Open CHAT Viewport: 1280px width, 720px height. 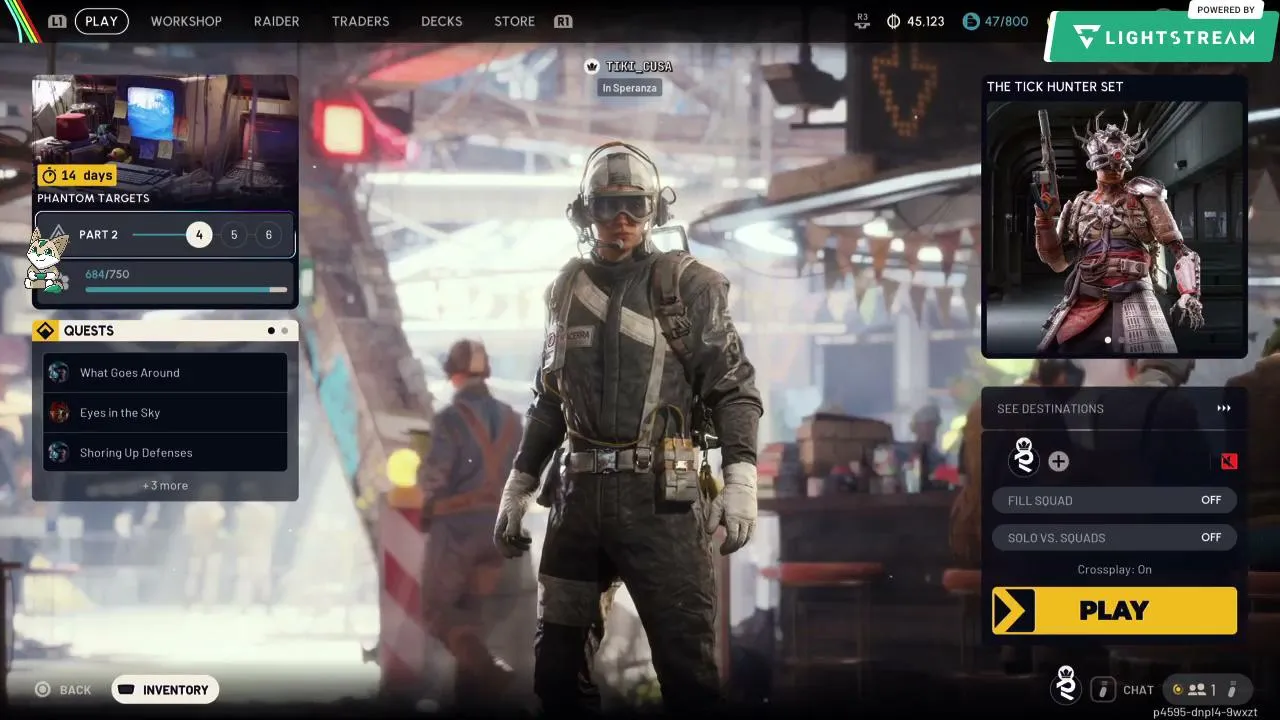click(1138, 690)
